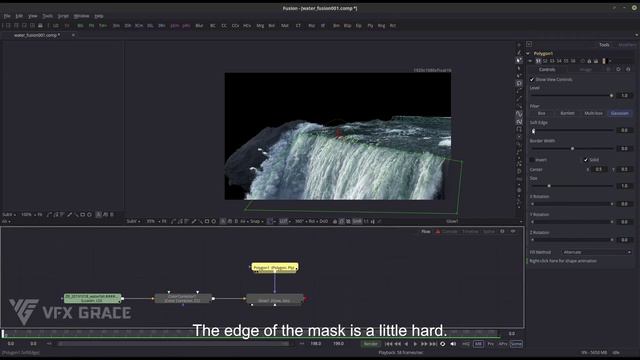Choose the Gaussian filter

[x=620, y=113]
